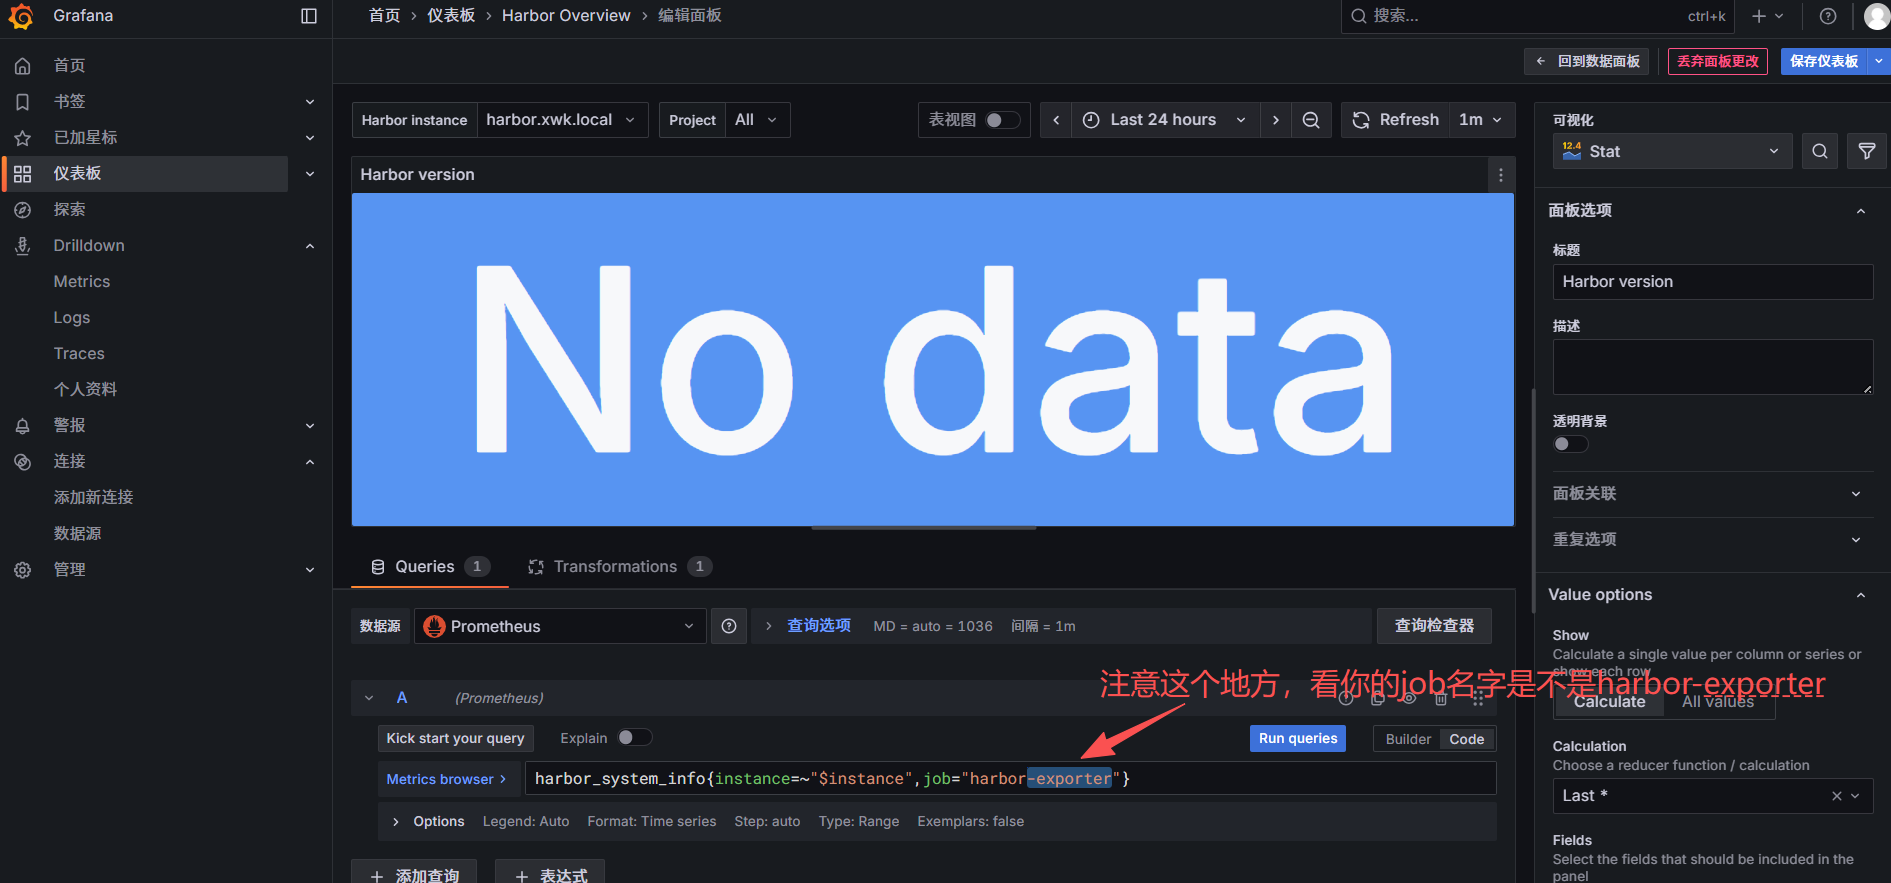Open the Metrics browser

pyautogui.click(x=447, y=779)
